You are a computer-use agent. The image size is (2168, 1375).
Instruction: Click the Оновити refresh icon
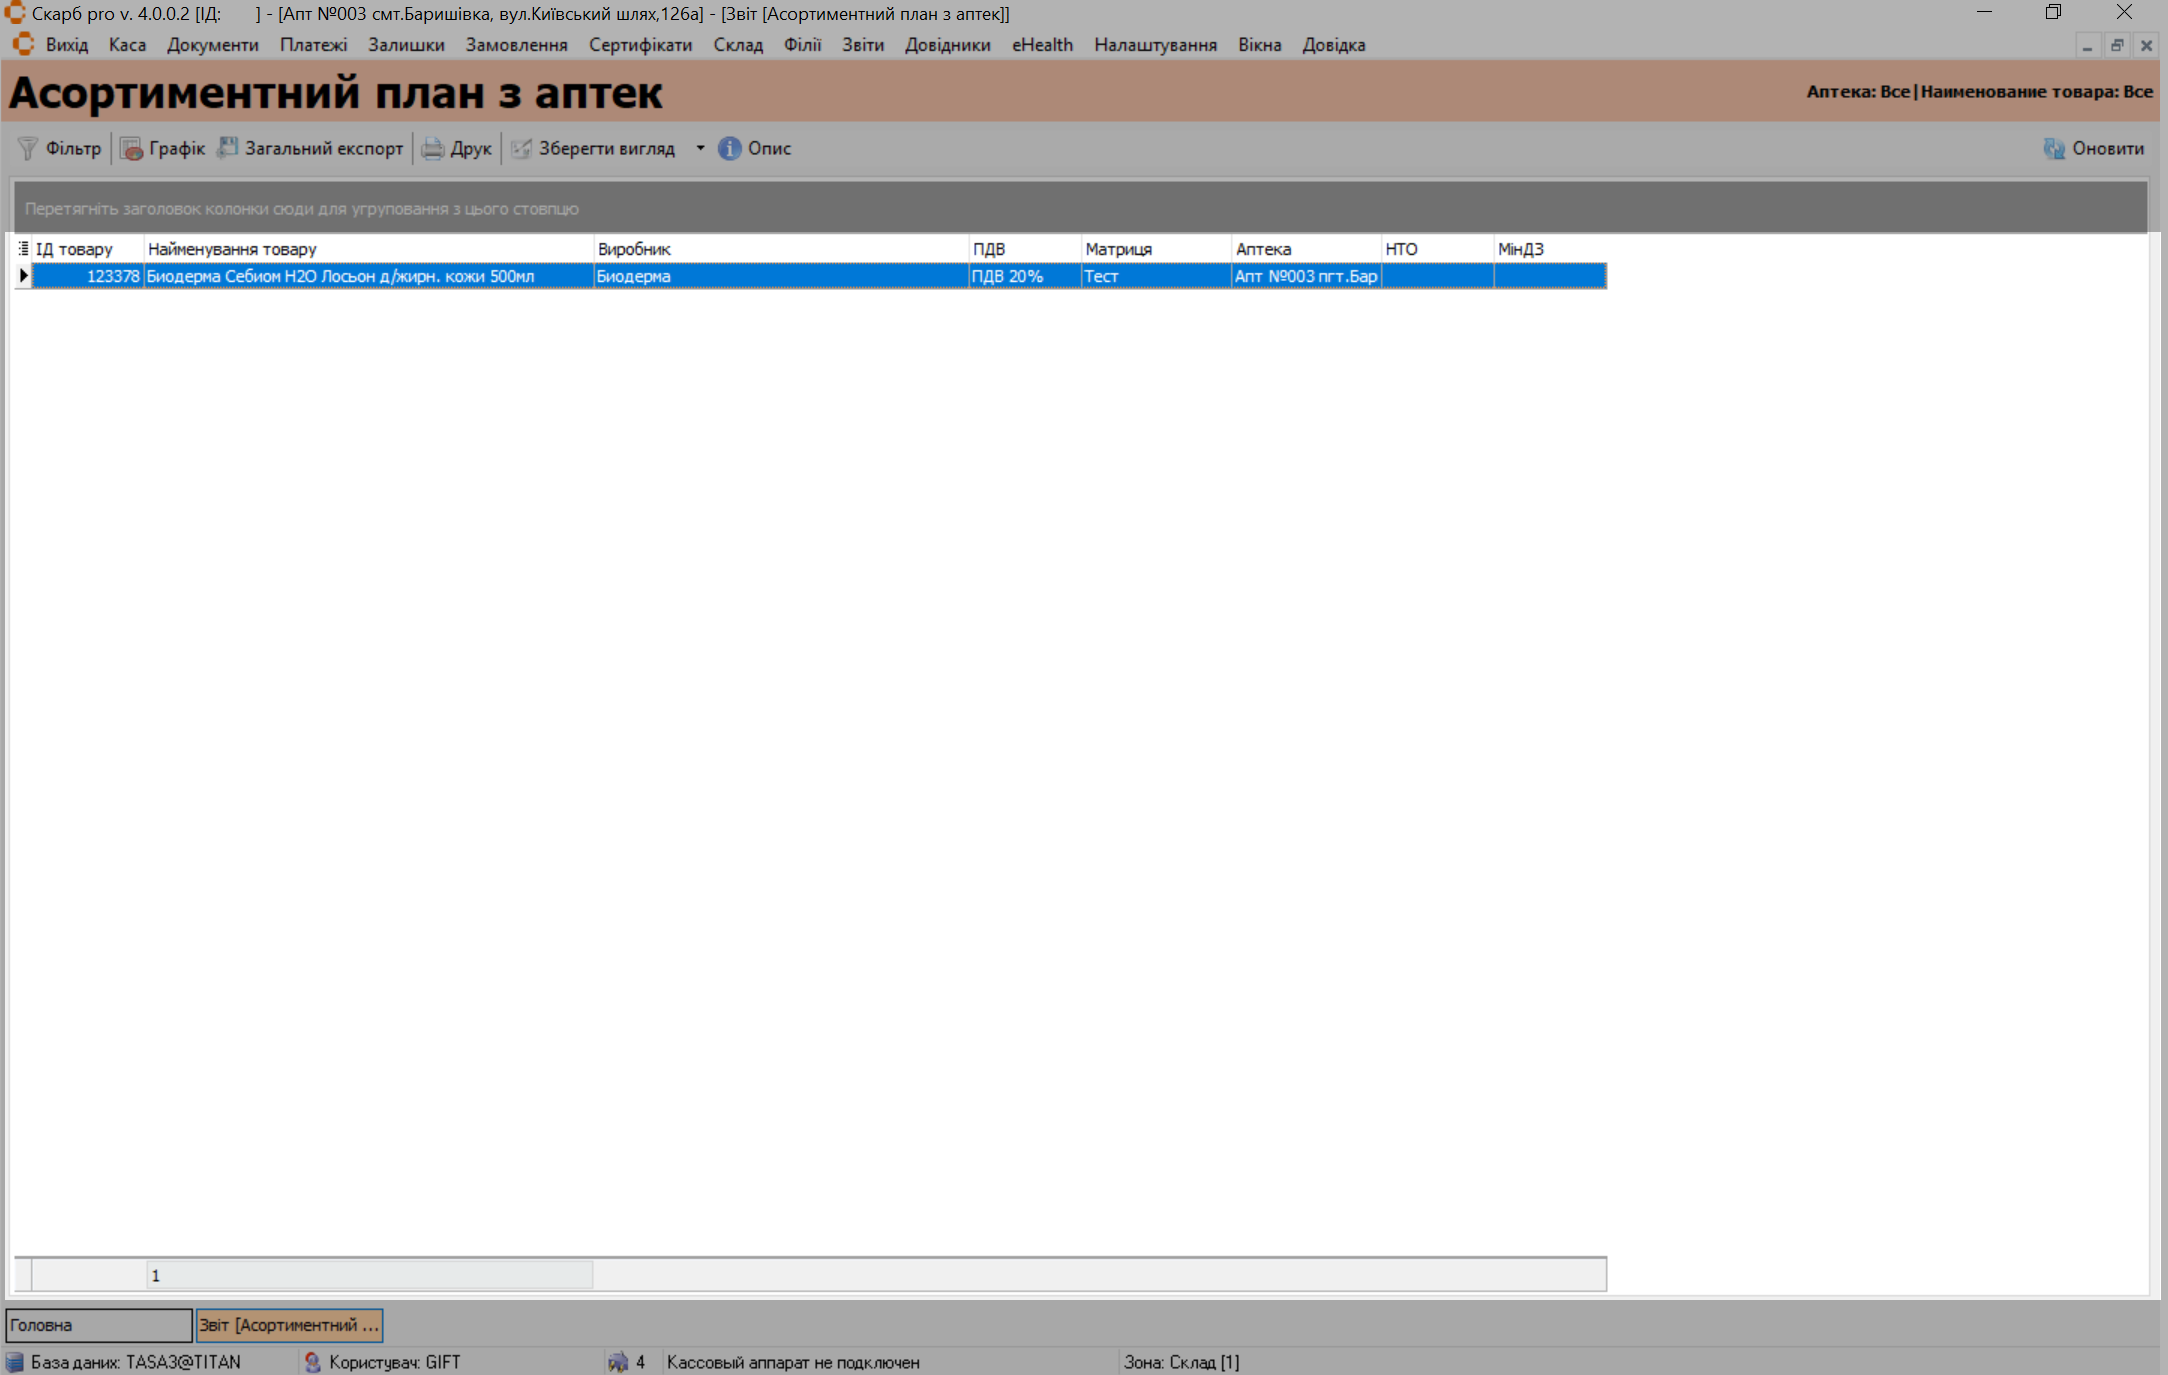coord(2054,149)
